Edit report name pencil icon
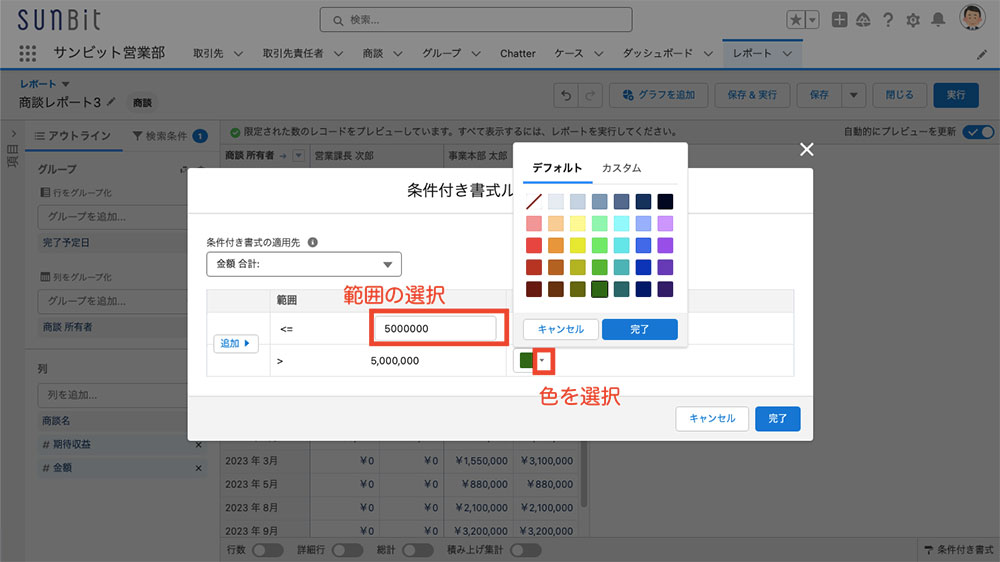The width and height of the screenshot is (1000, 562). click(x=111, y=101)
